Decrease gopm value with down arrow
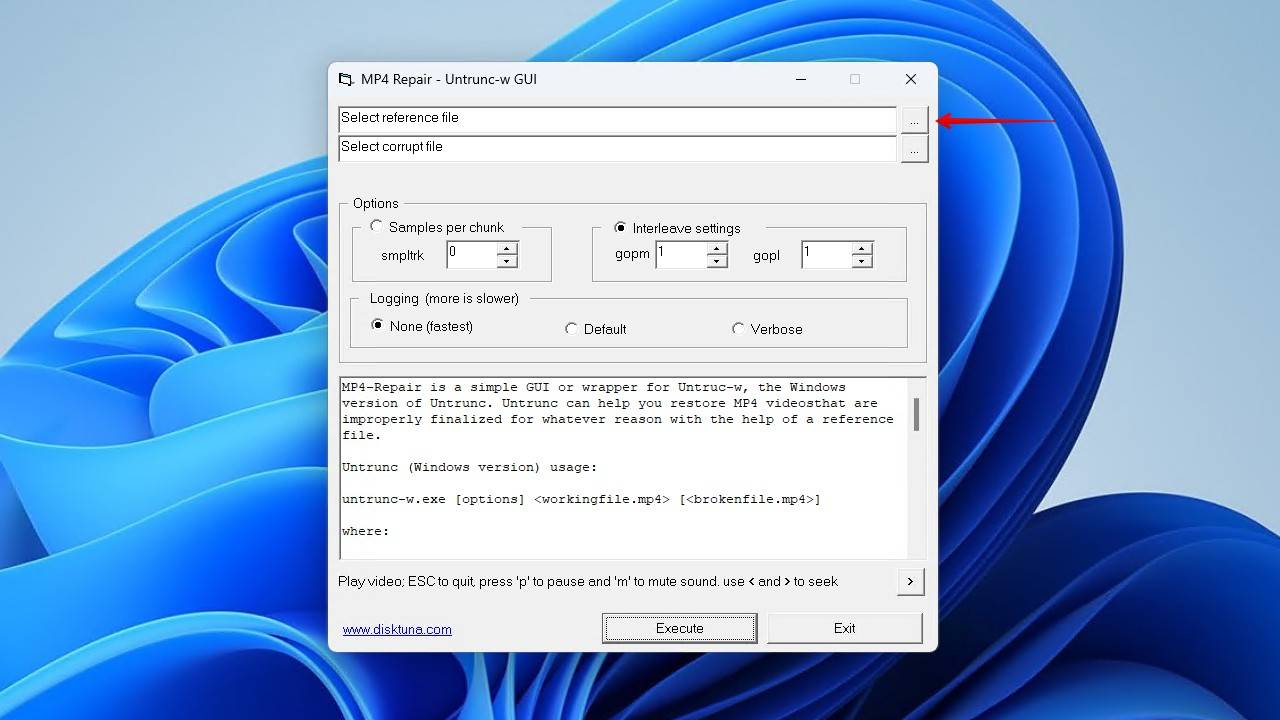Image resolution: width=1280 pixels, height=720 pixels. (716, 261)
